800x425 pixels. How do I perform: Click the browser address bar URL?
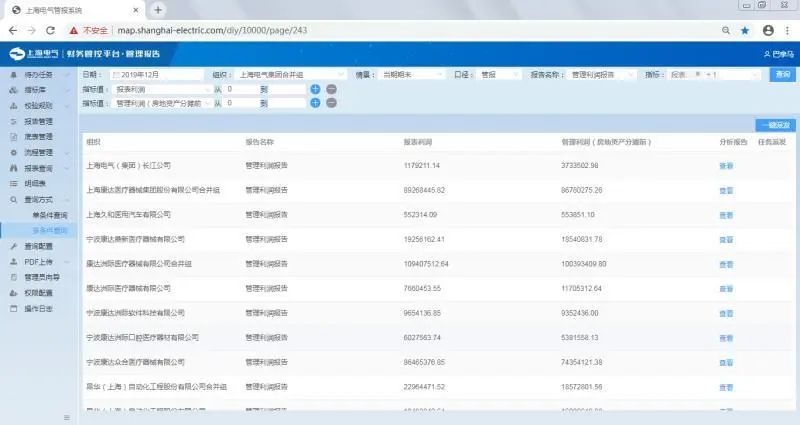pyautogui.click(x=212, y=30)
